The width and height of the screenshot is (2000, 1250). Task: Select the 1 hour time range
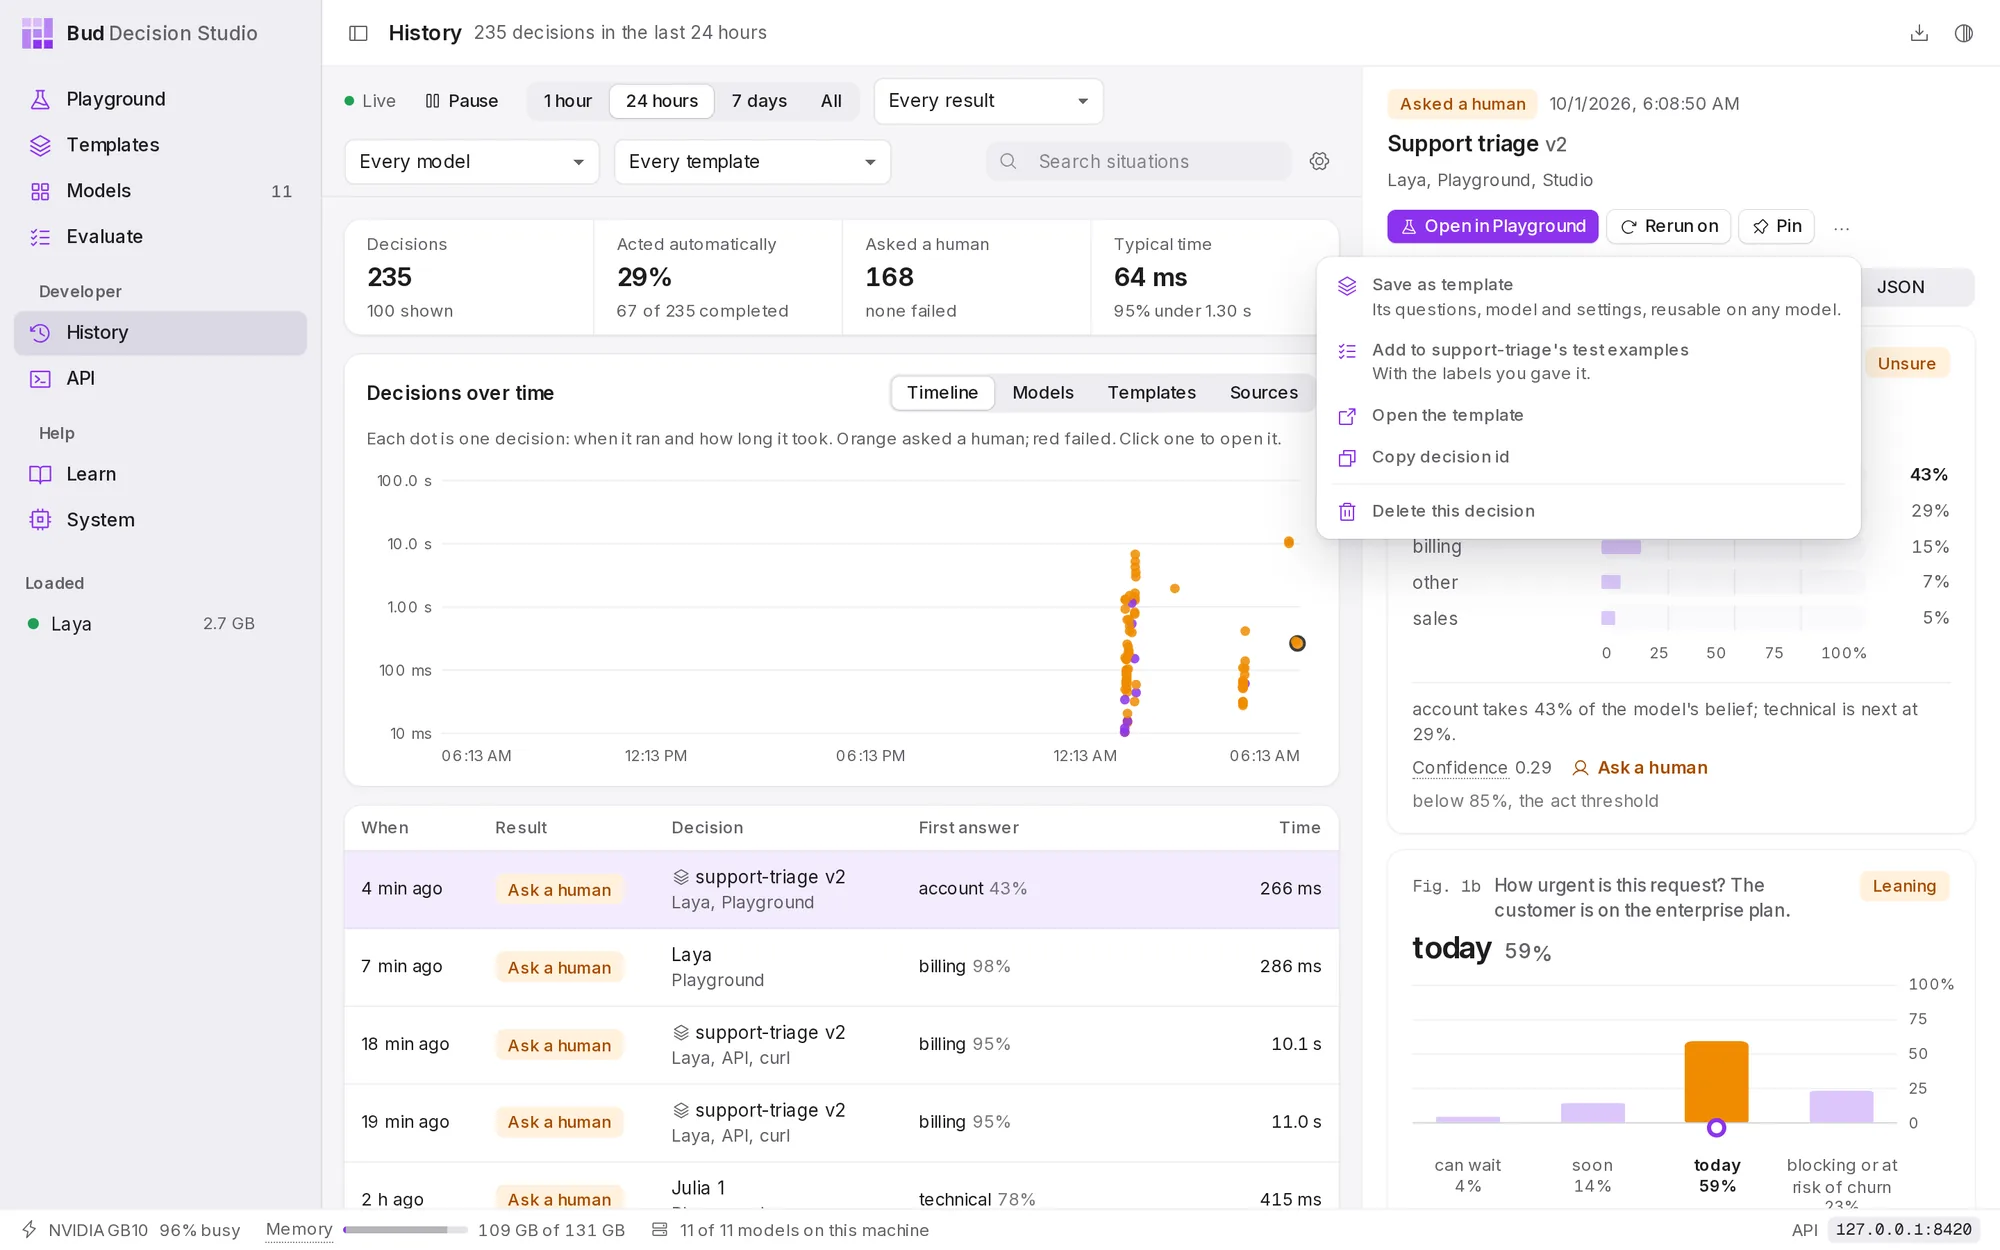[x=567, y=101]
